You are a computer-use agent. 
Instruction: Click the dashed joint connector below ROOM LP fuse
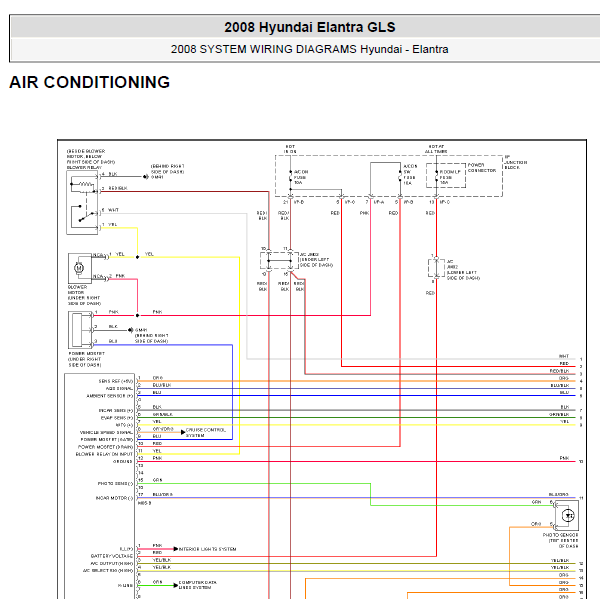pos(436,268)
